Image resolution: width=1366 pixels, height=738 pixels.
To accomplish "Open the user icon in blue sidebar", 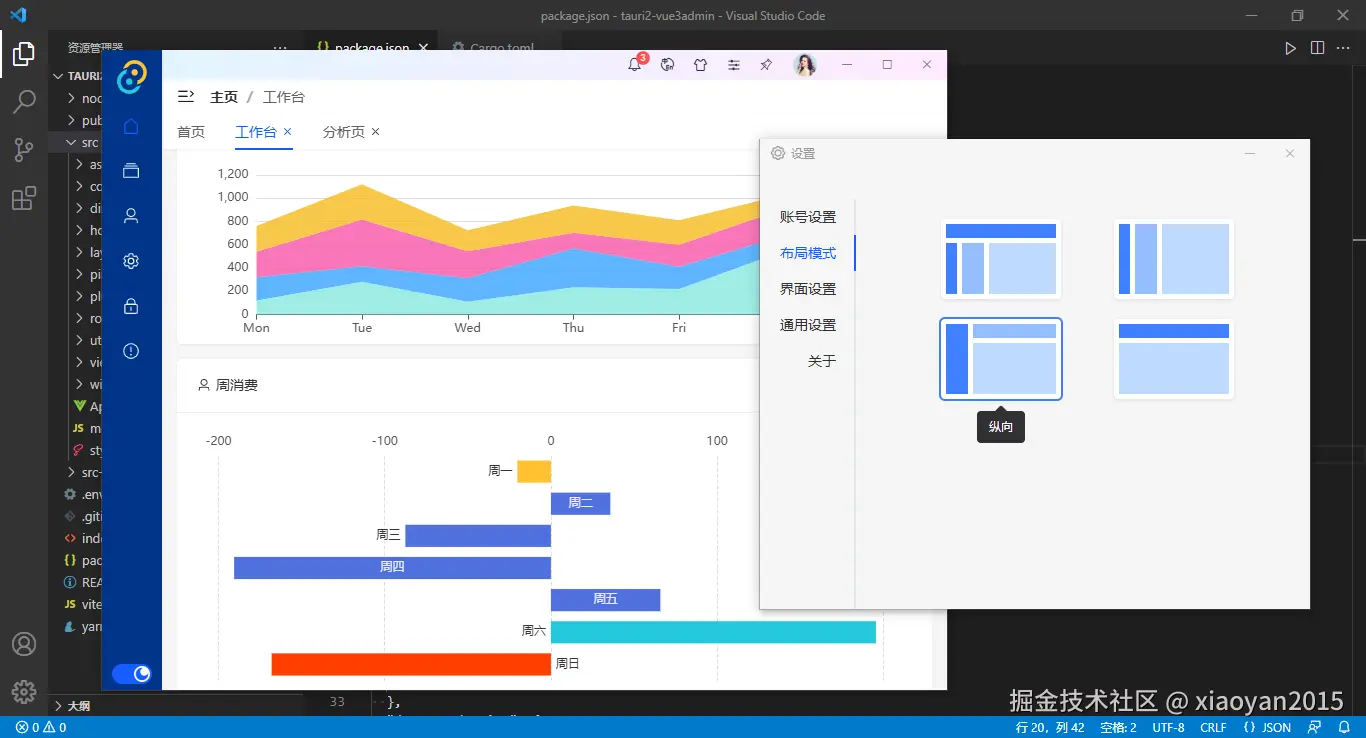I will click(x=131, y=216).
